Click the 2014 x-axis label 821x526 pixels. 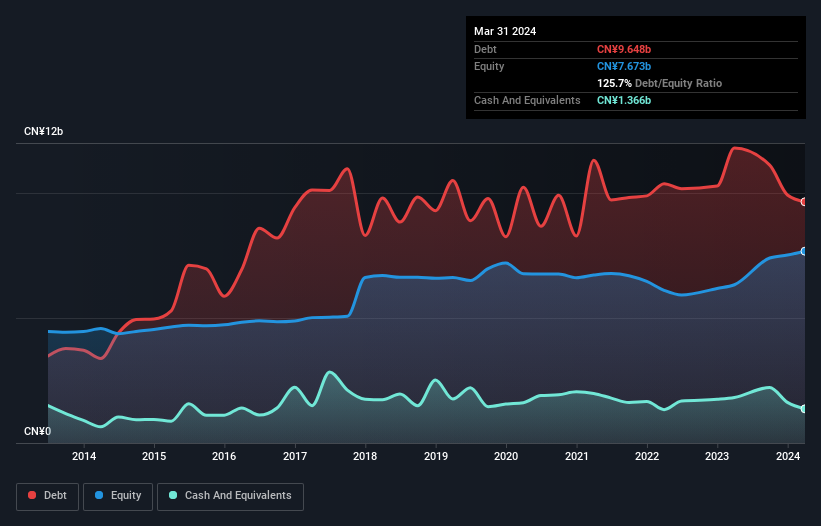click(84, 456)
